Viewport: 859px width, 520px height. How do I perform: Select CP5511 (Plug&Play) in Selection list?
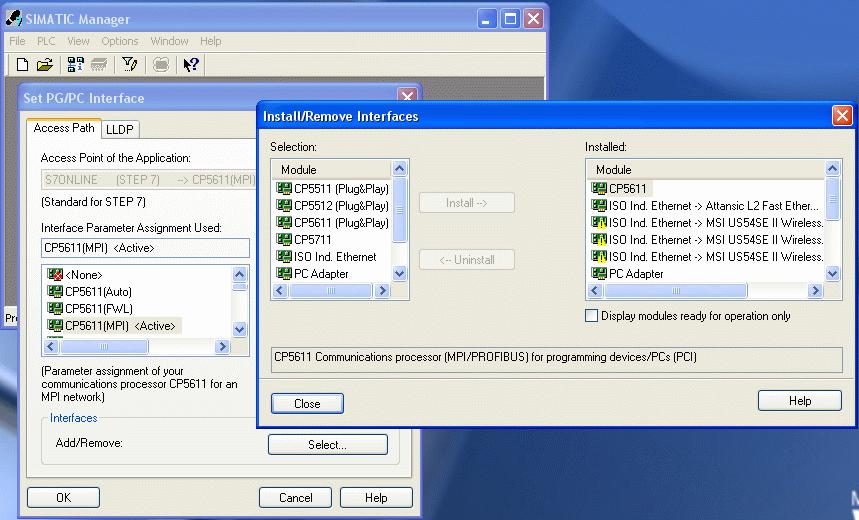(x=333, y=188)
